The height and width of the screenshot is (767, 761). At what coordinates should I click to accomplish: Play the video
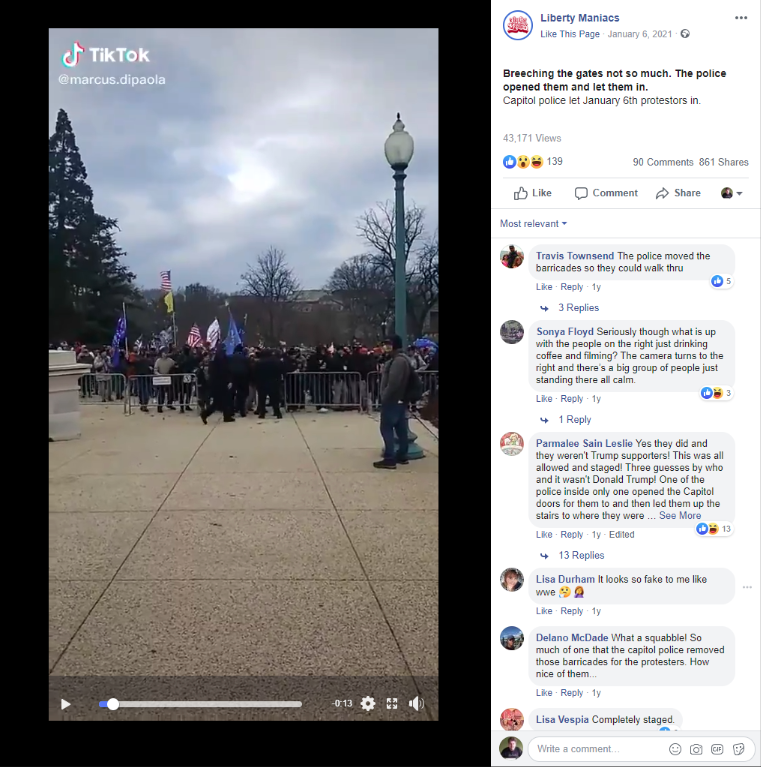coord(66,704)
